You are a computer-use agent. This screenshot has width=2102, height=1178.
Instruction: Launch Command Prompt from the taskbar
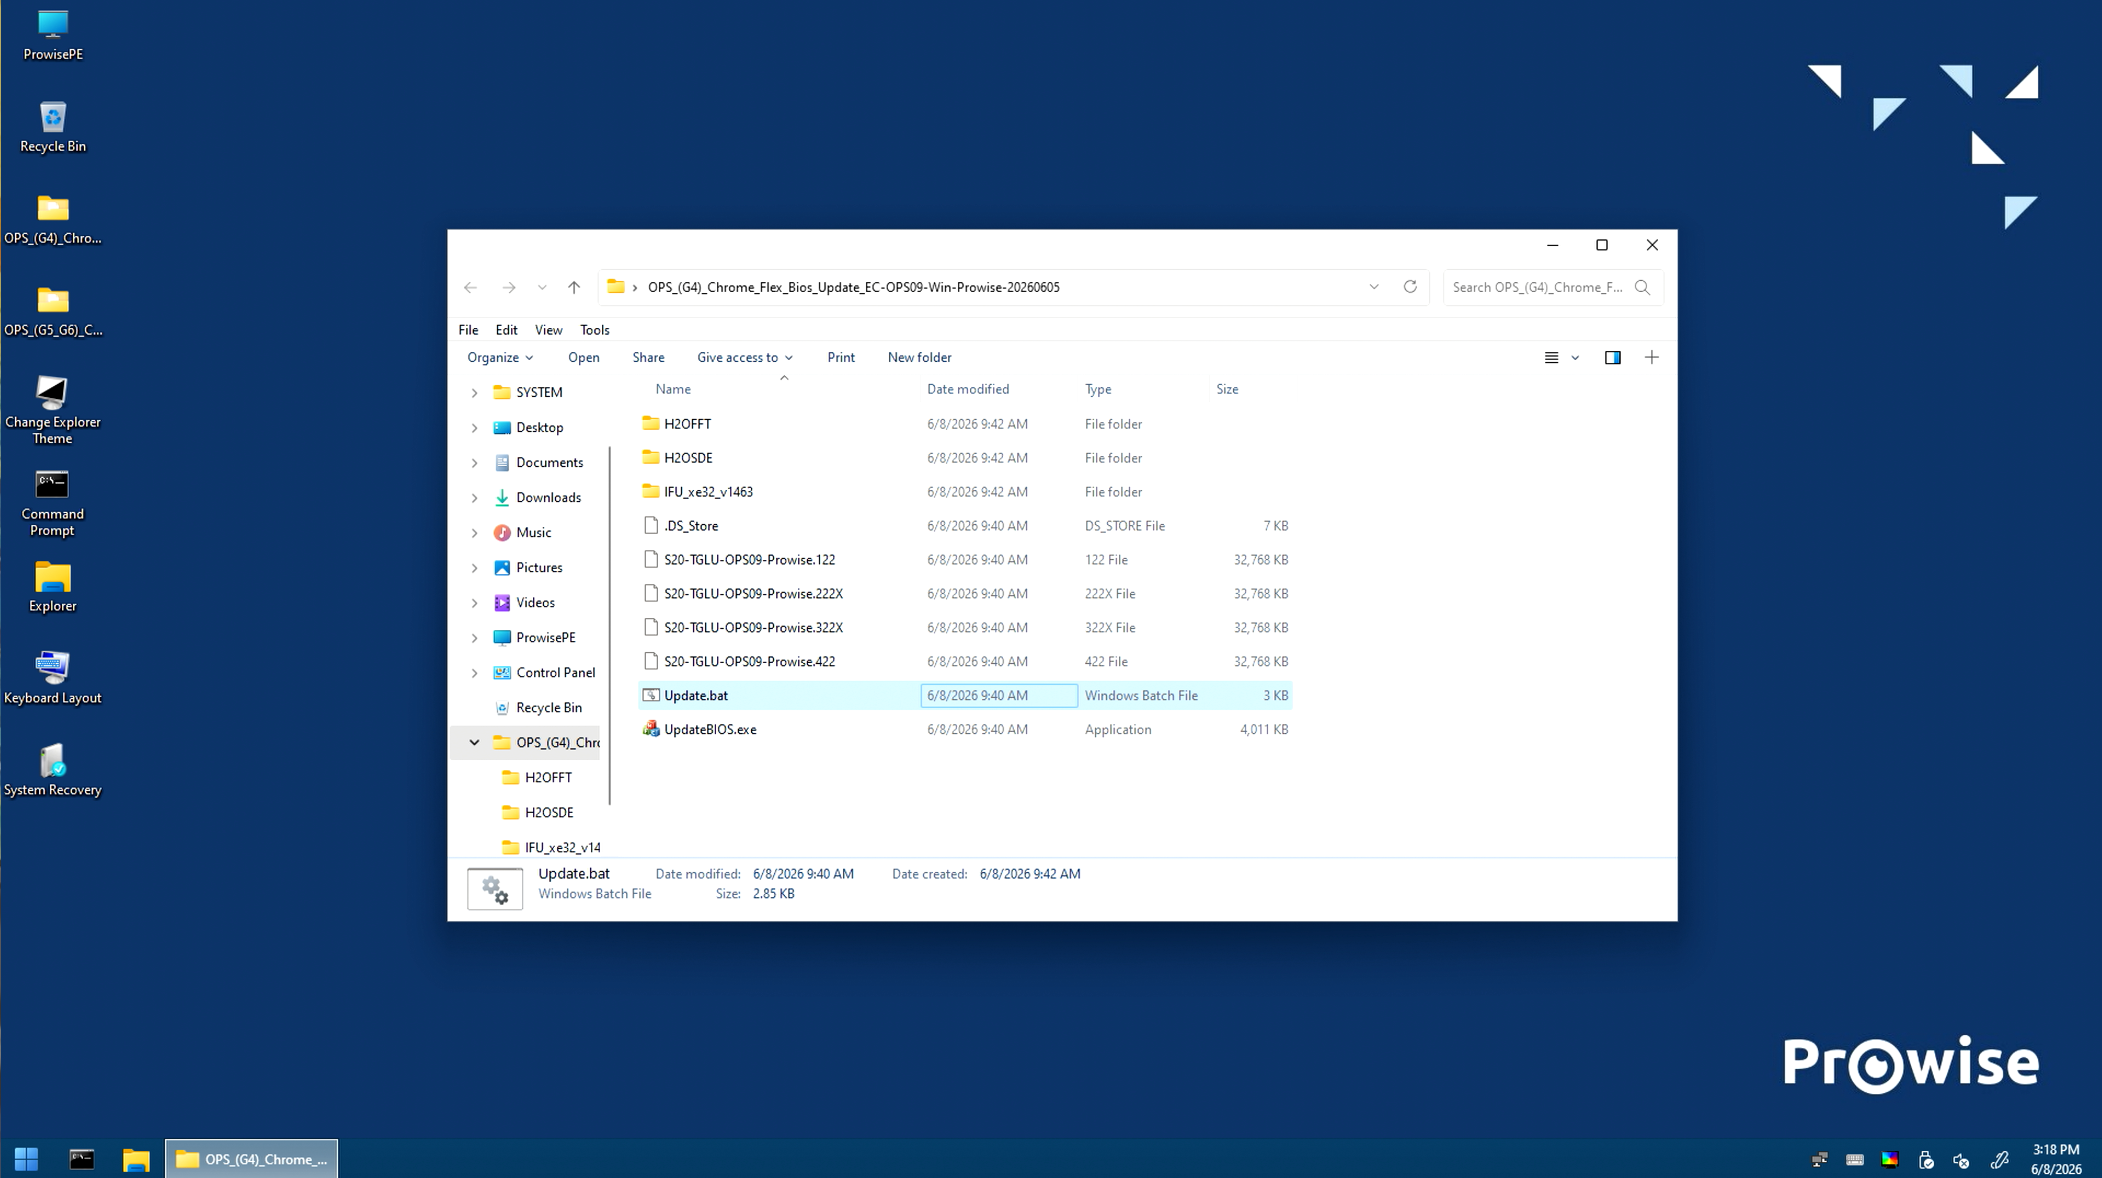(x=81, y=1159)
